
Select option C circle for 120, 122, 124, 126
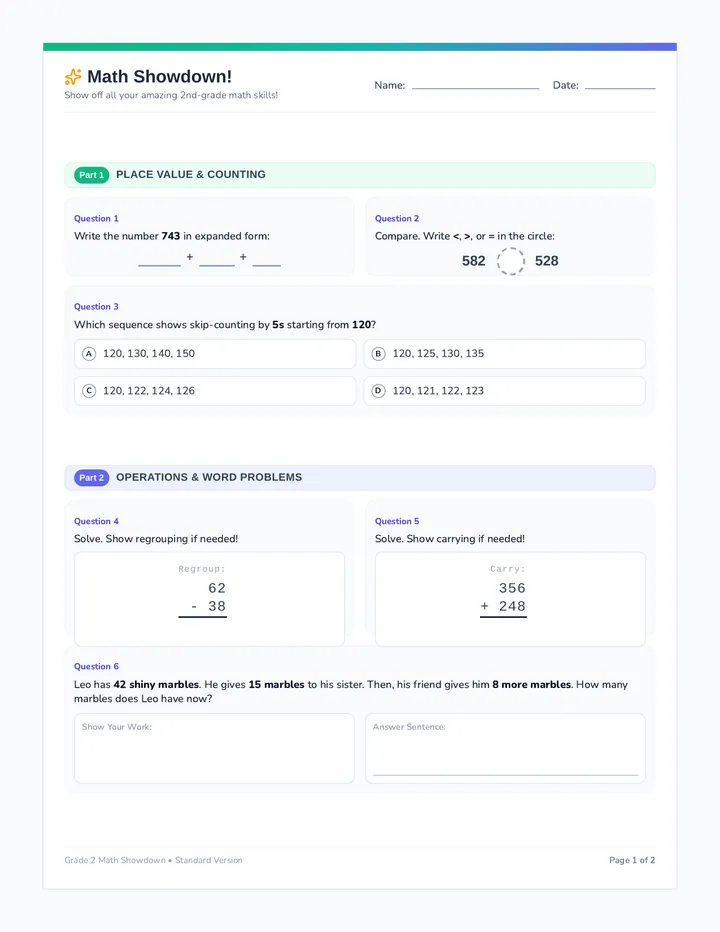89,391
